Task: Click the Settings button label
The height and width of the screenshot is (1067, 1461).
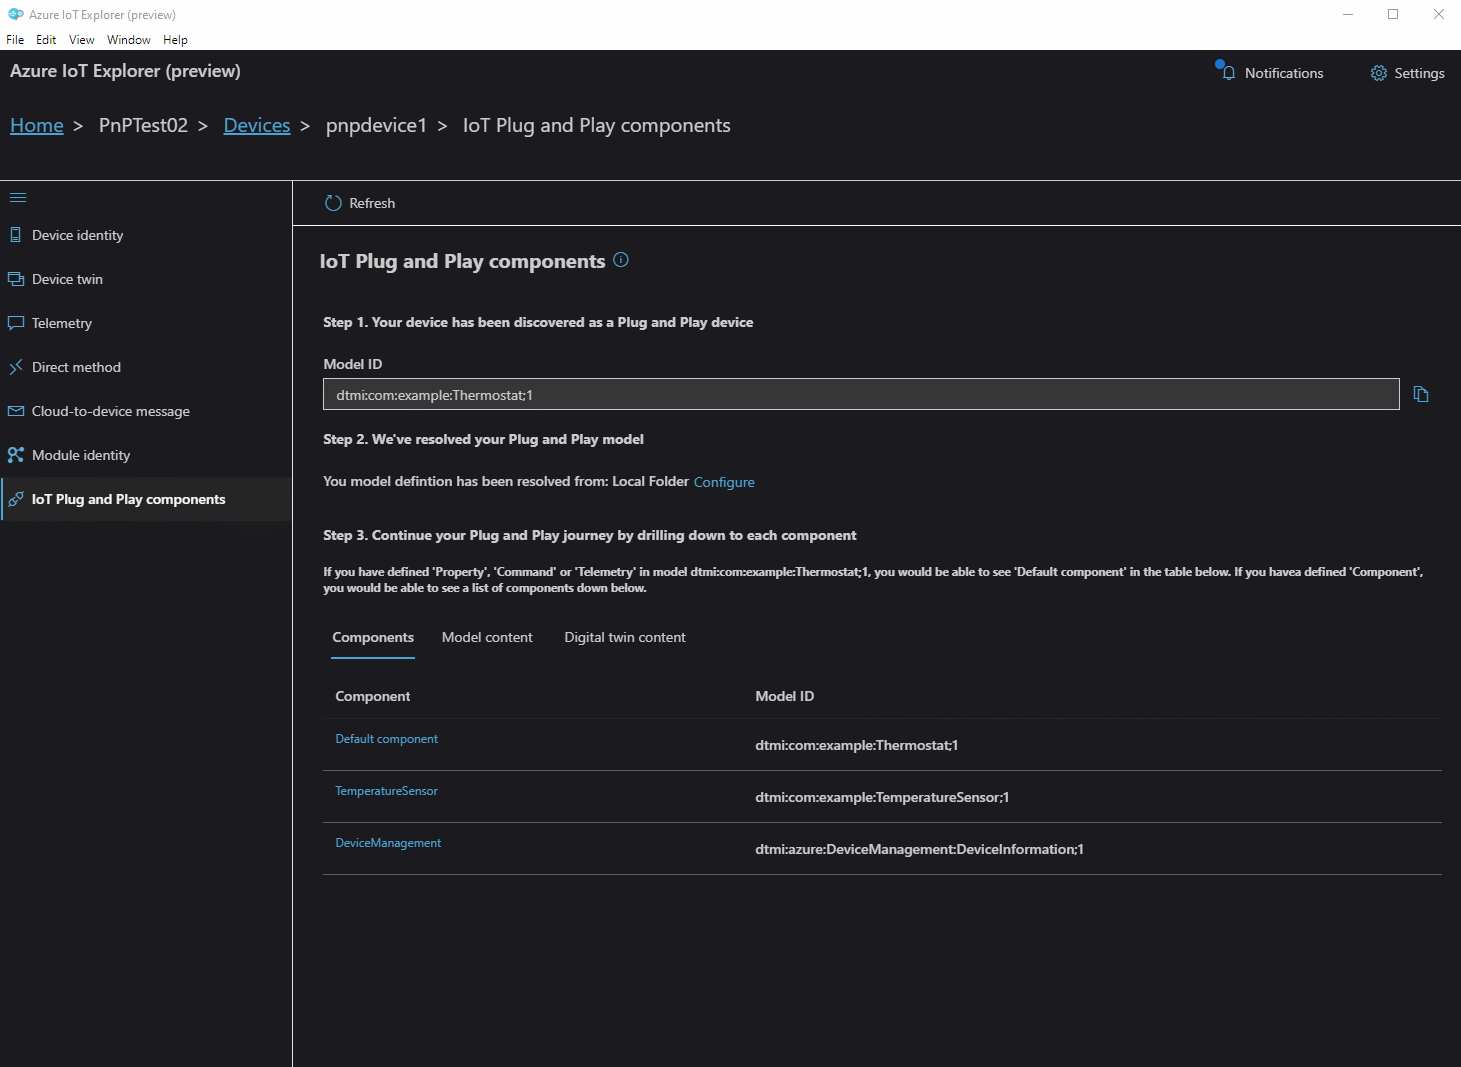Action: [1419, 73]
